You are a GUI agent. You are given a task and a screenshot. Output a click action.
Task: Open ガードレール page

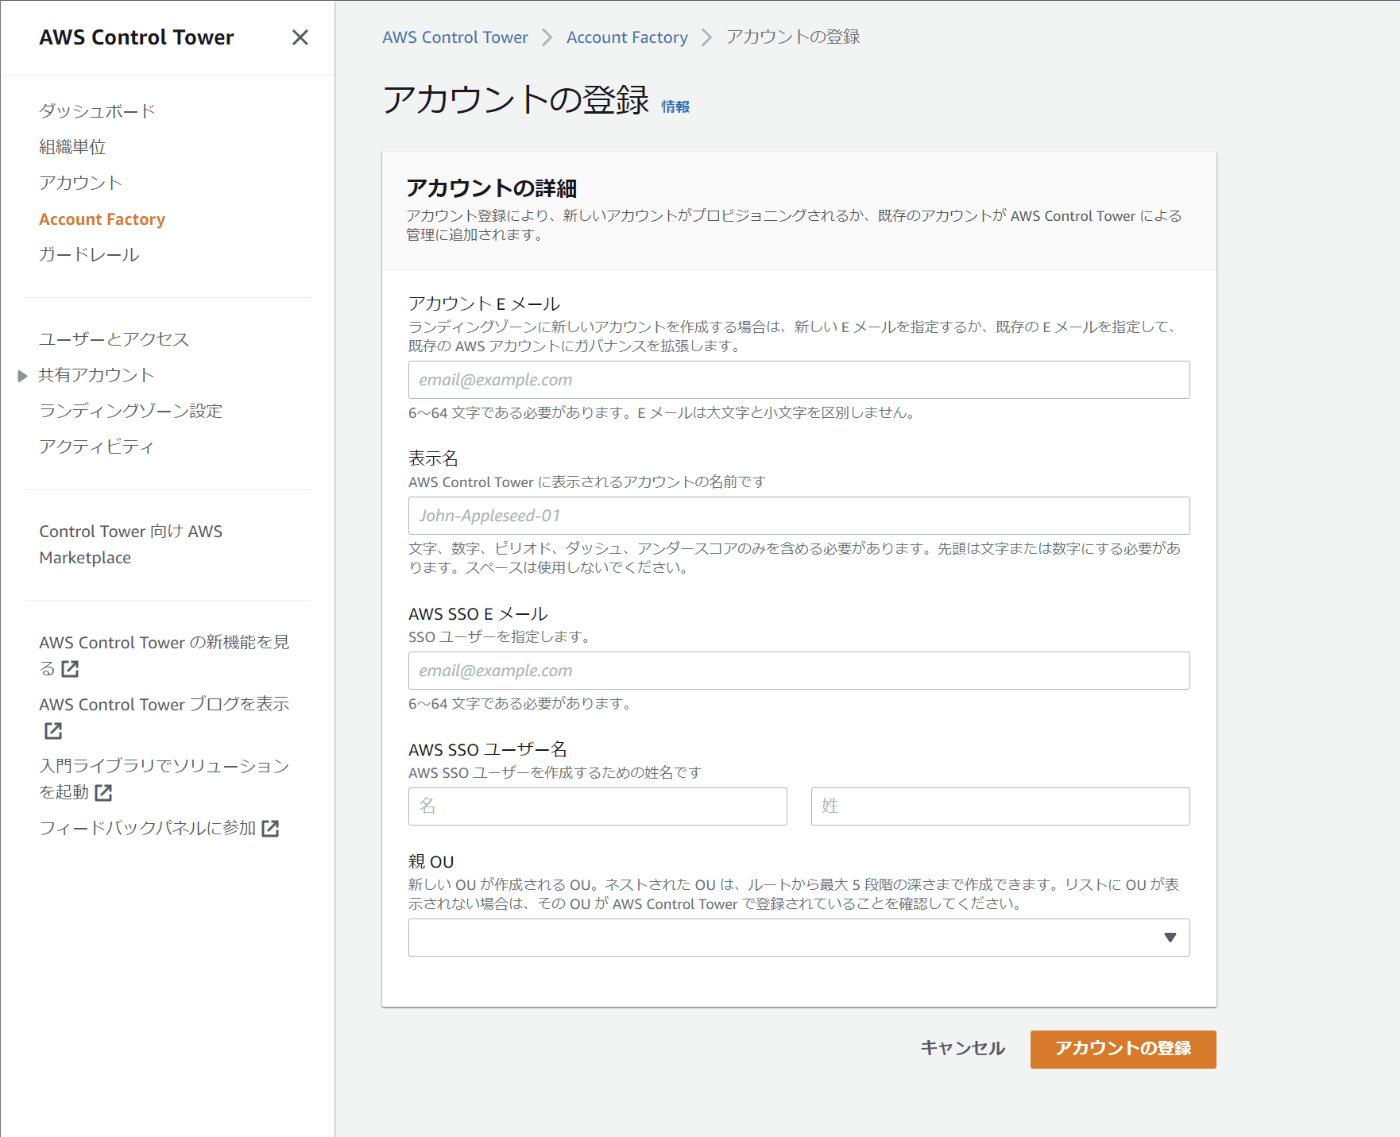pos(89,255)
